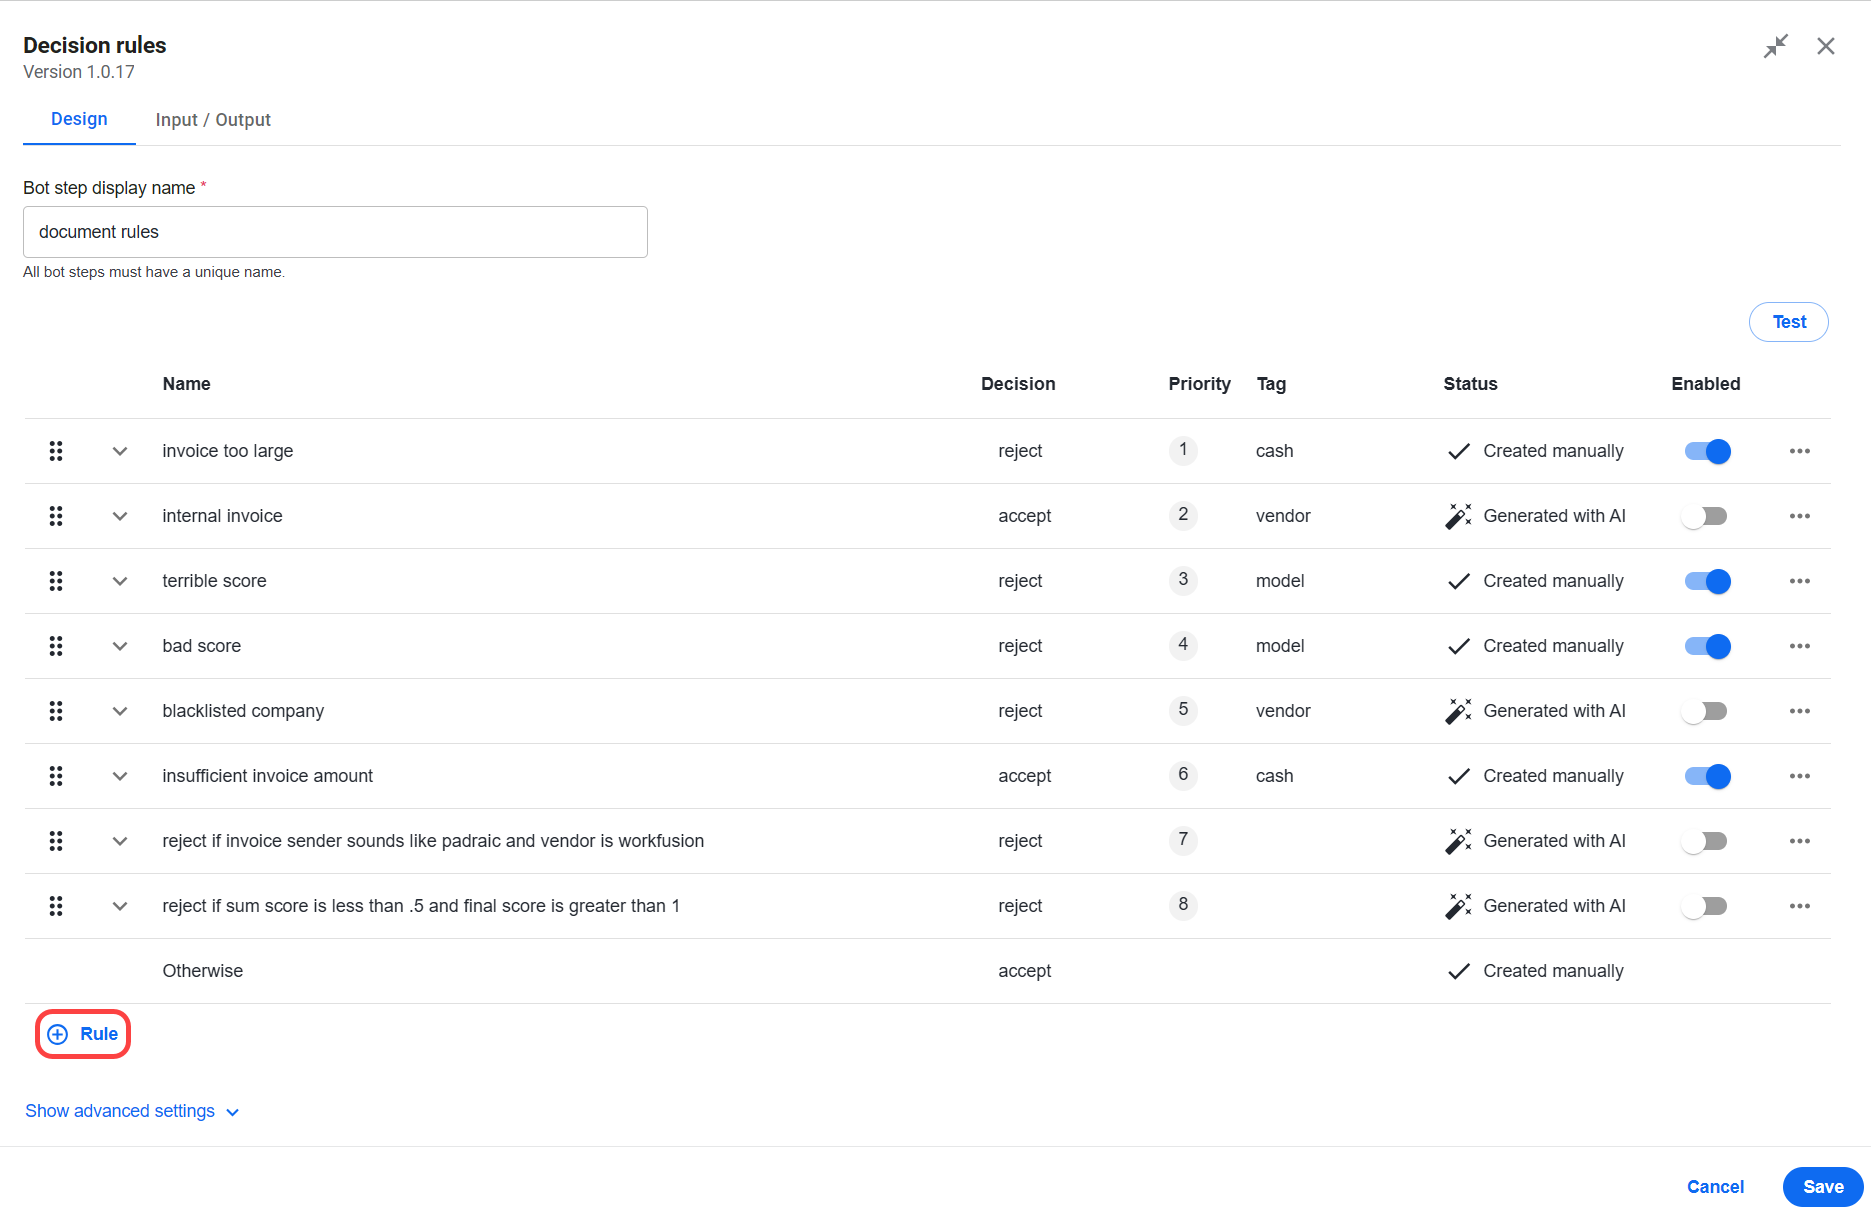Click priority badge 8
Screen dimensions: 1871x1226
[1183, 905]
